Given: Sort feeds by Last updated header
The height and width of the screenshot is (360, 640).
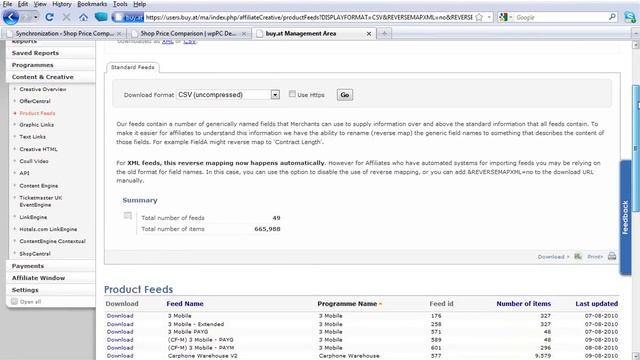Looking at the screenshot, I should tap(597, 304).
